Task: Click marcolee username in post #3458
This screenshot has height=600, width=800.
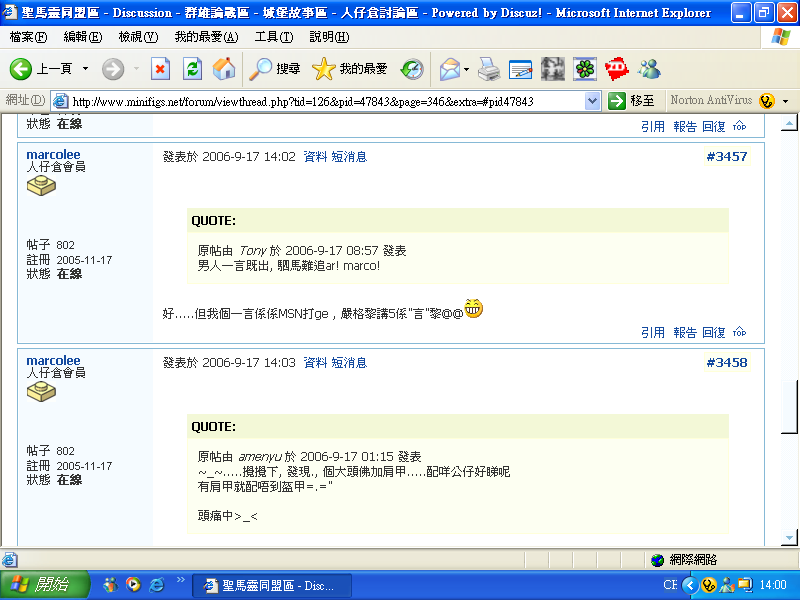Action: (x=53, y=360)
